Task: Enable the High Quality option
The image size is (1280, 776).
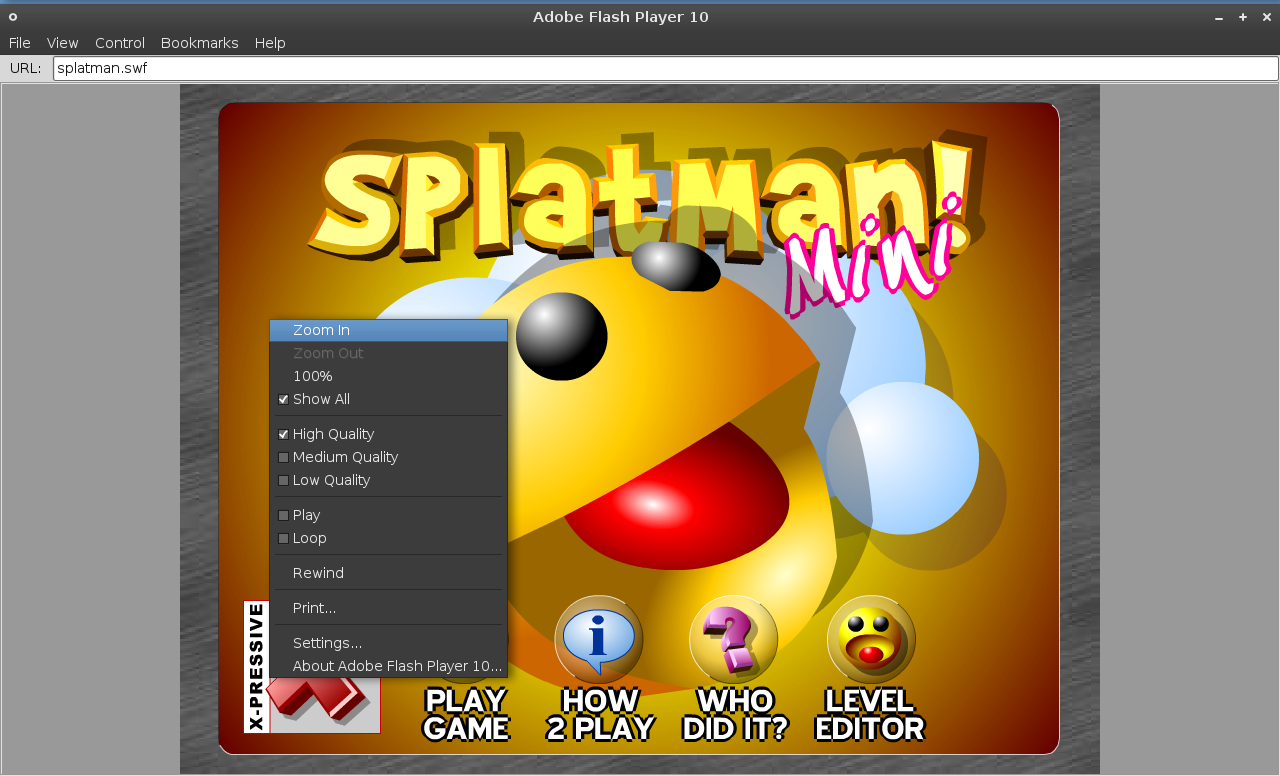Action: (x=284, y=435)
